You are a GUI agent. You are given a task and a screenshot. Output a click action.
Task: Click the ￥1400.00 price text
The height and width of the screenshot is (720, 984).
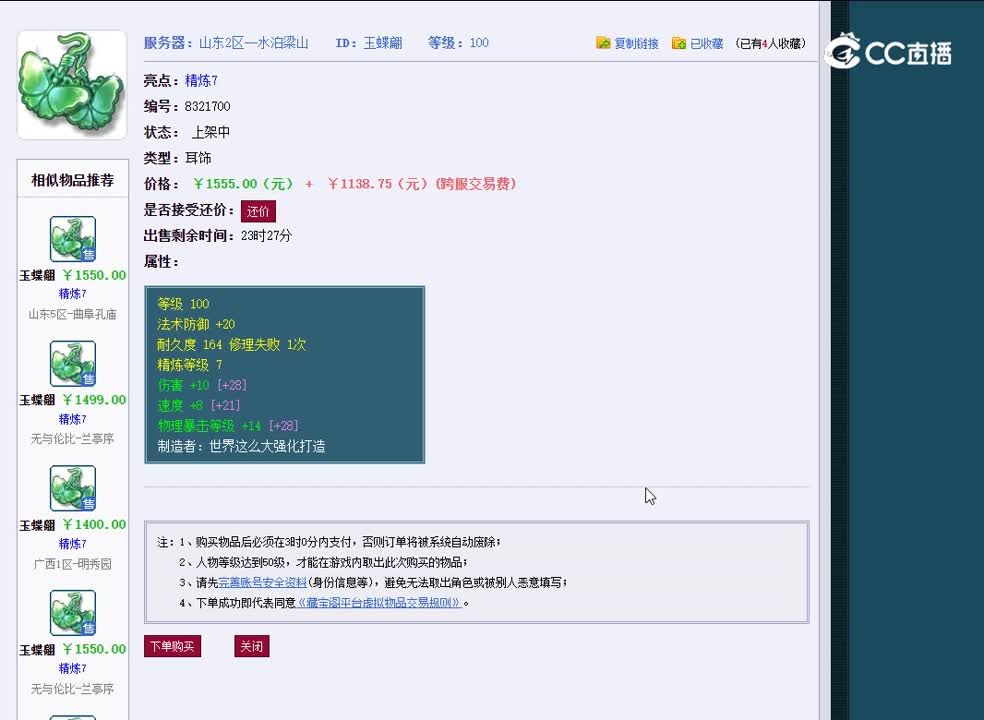point(94,524)
